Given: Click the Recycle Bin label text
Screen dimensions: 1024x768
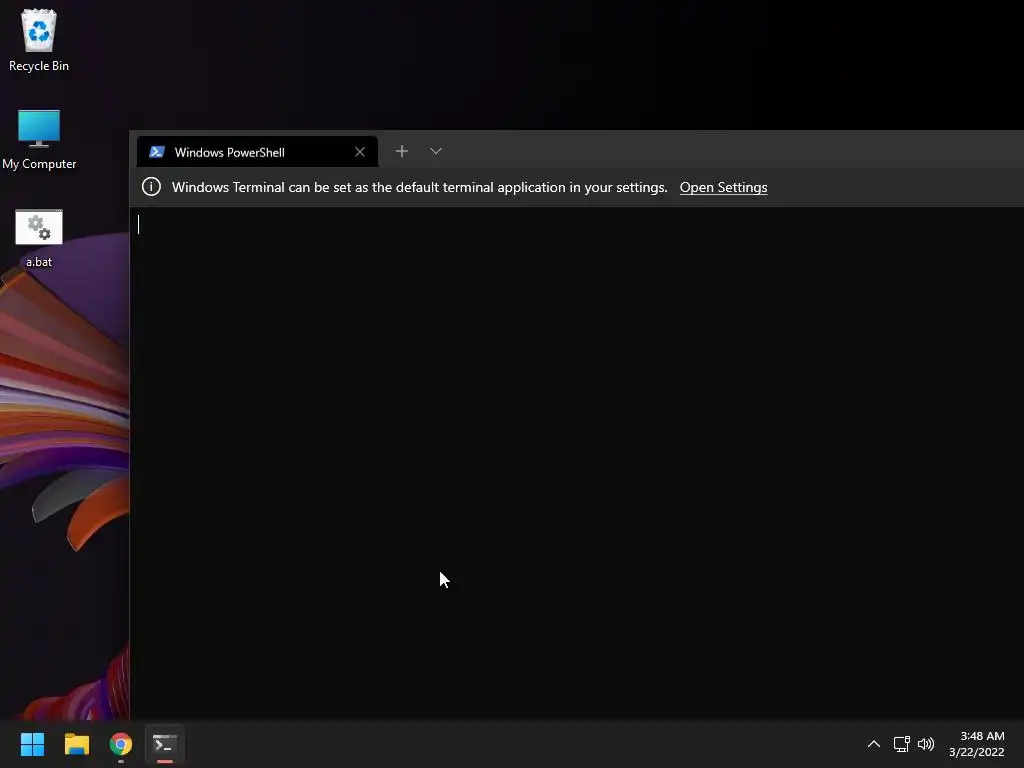Looking at the screenshot, I should (x=39, y=66).
